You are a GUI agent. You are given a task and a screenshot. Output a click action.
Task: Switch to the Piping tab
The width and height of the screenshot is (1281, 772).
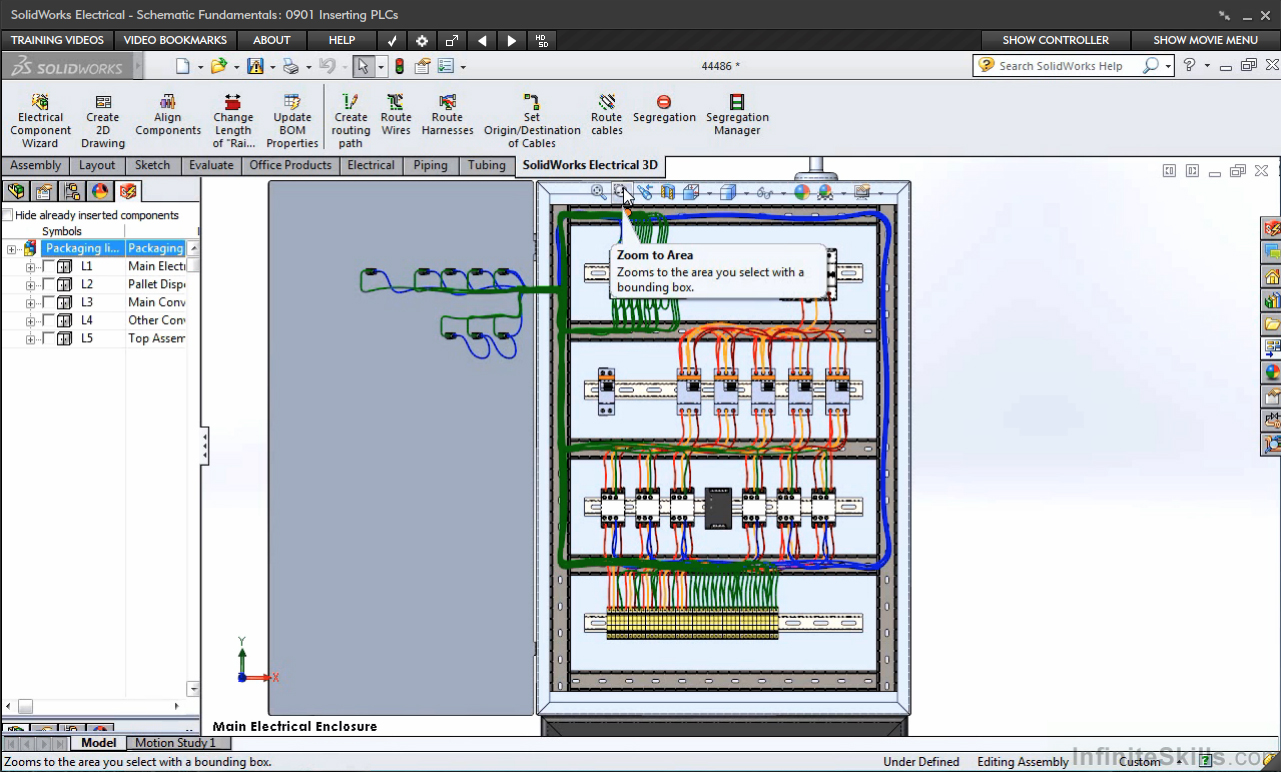click(x=430, y=166)
